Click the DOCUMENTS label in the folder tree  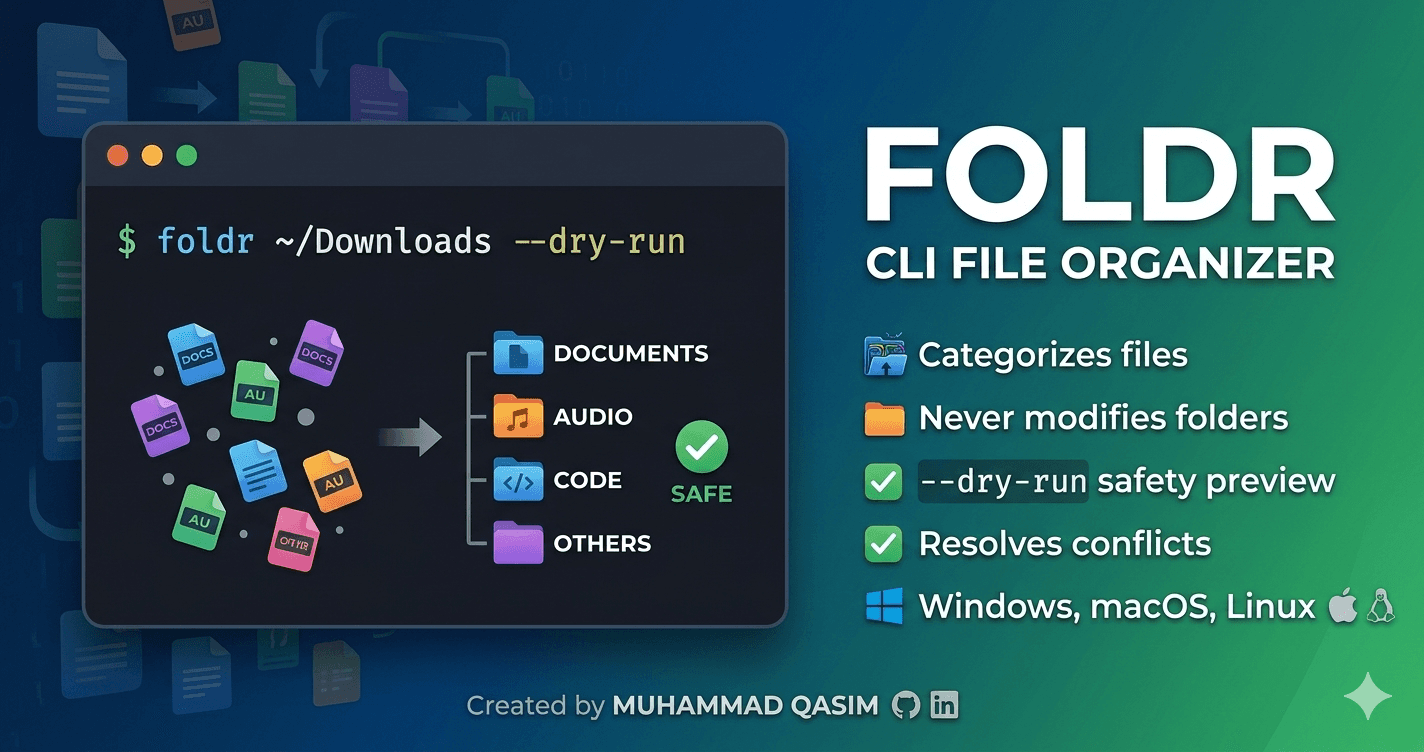(x=630, y=354)
